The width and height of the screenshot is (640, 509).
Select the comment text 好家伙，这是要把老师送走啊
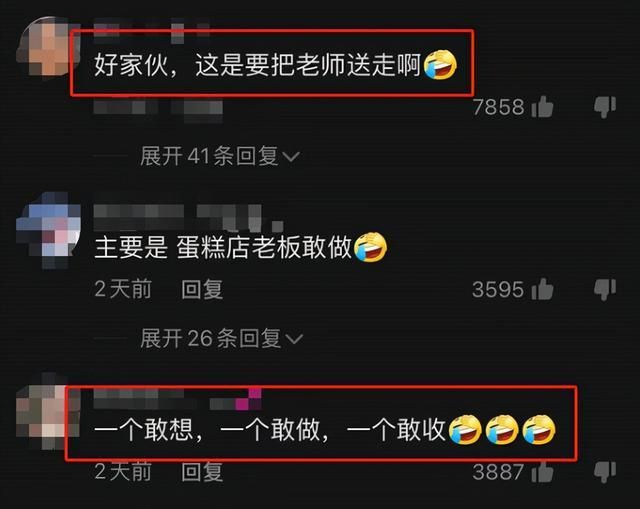point(257,64)
